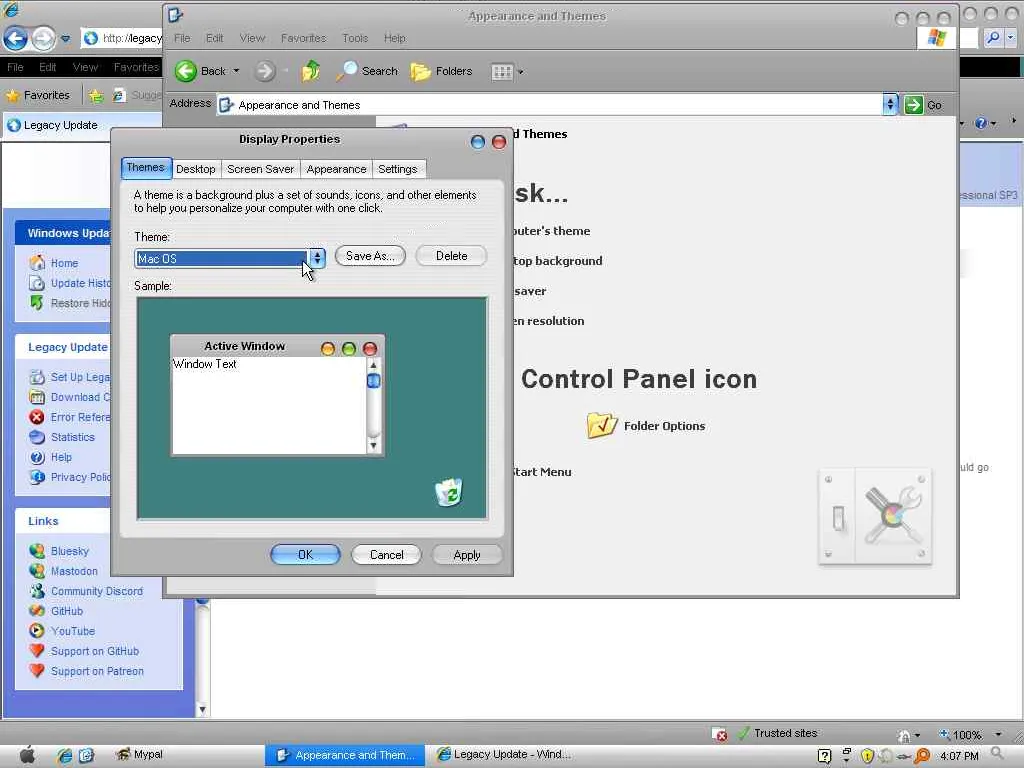Open the GitHub link in Links
This screenshot has height=768, width=1024.
(x=67, y=611)
